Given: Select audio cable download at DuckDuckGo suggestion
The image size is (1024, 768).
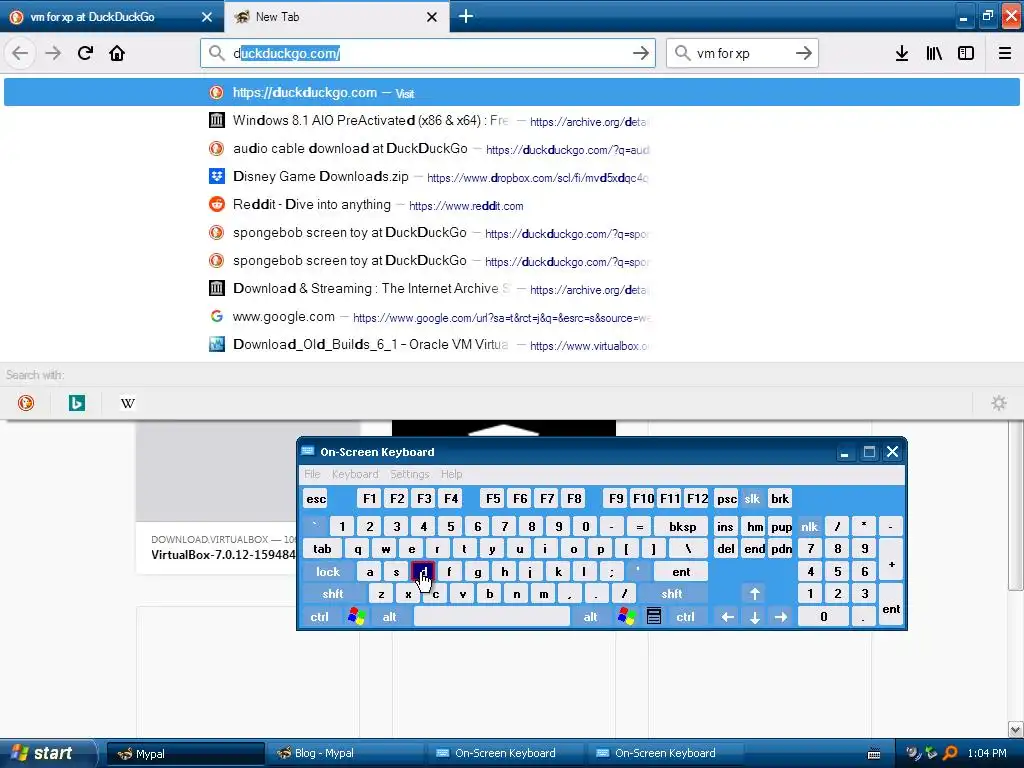Looking at the screenshot, I should point(511,149).
